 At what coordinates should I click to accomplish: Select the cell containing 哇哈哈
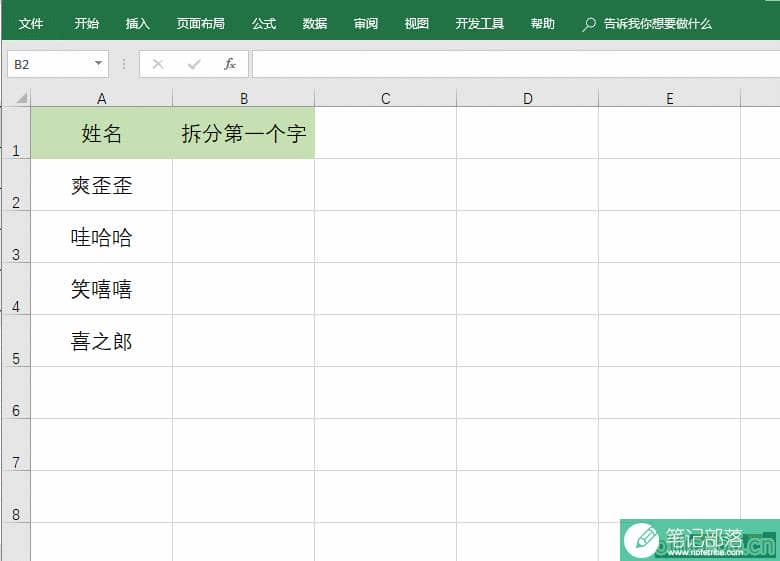[x=101, y=237]
